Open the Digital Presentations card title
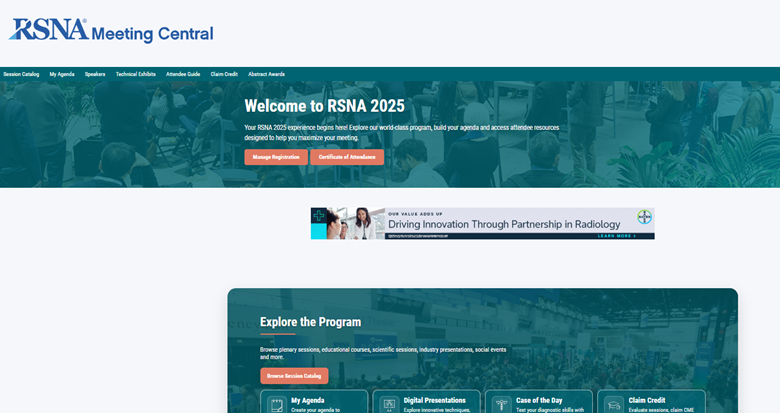The height and width of the screenshot is (413, 780). [x=434, y=400]
